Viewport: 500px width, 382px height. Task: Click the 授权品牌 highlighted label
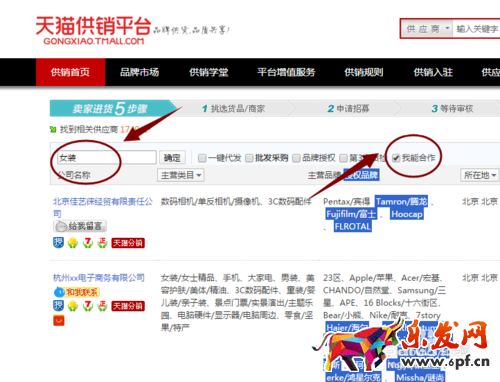tap(361, 175)
